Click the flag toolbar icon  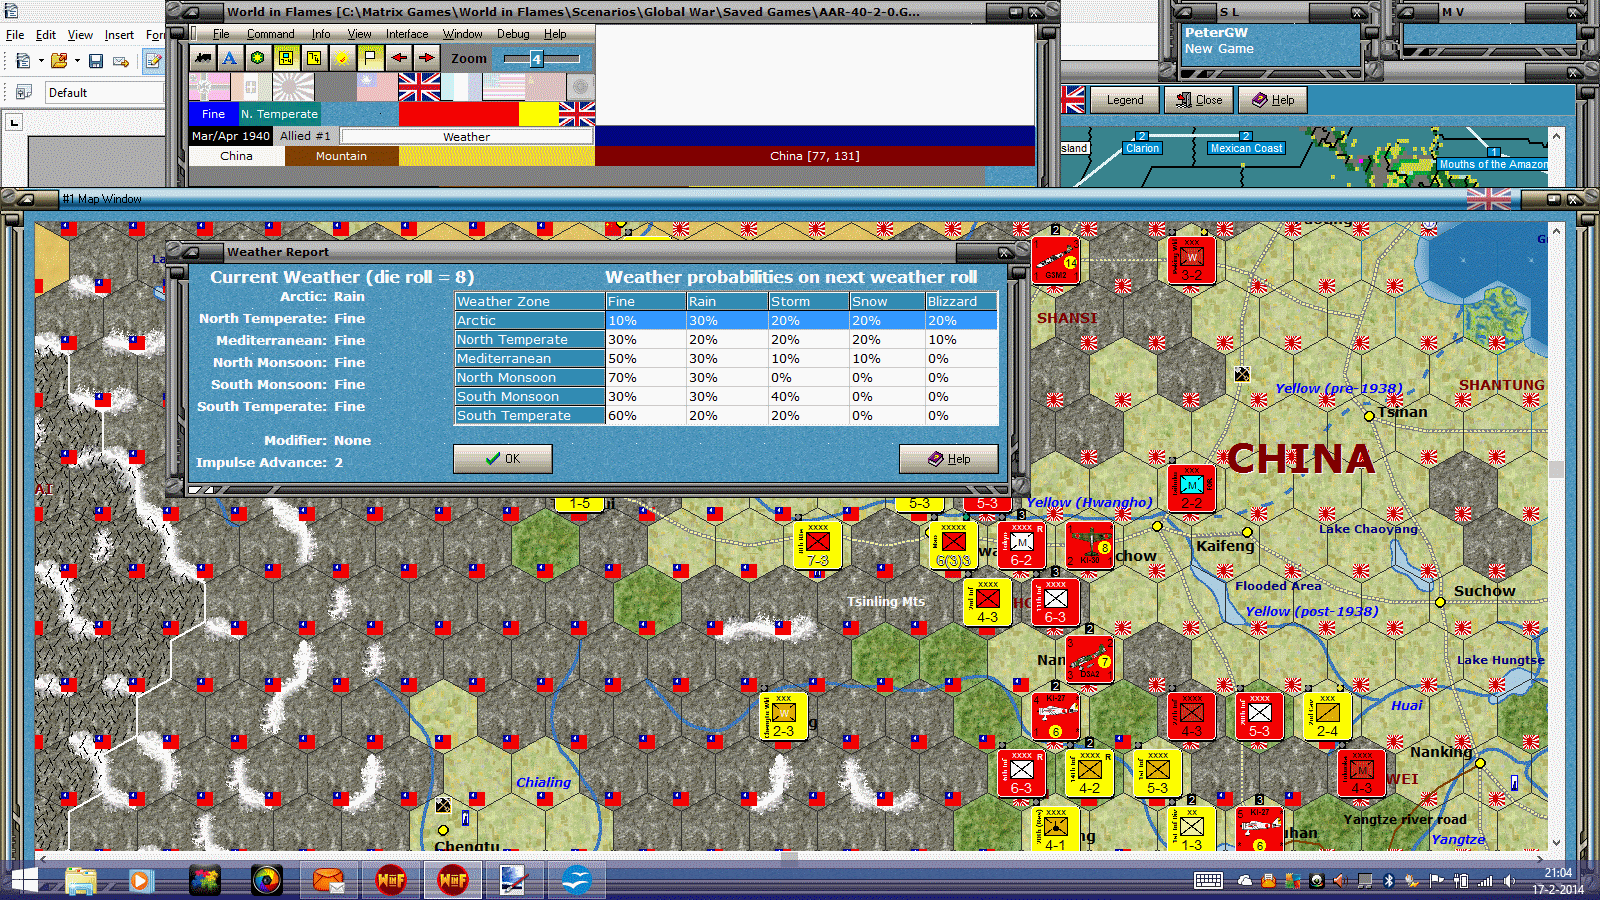pyautogui.click(x=370, y=58)
